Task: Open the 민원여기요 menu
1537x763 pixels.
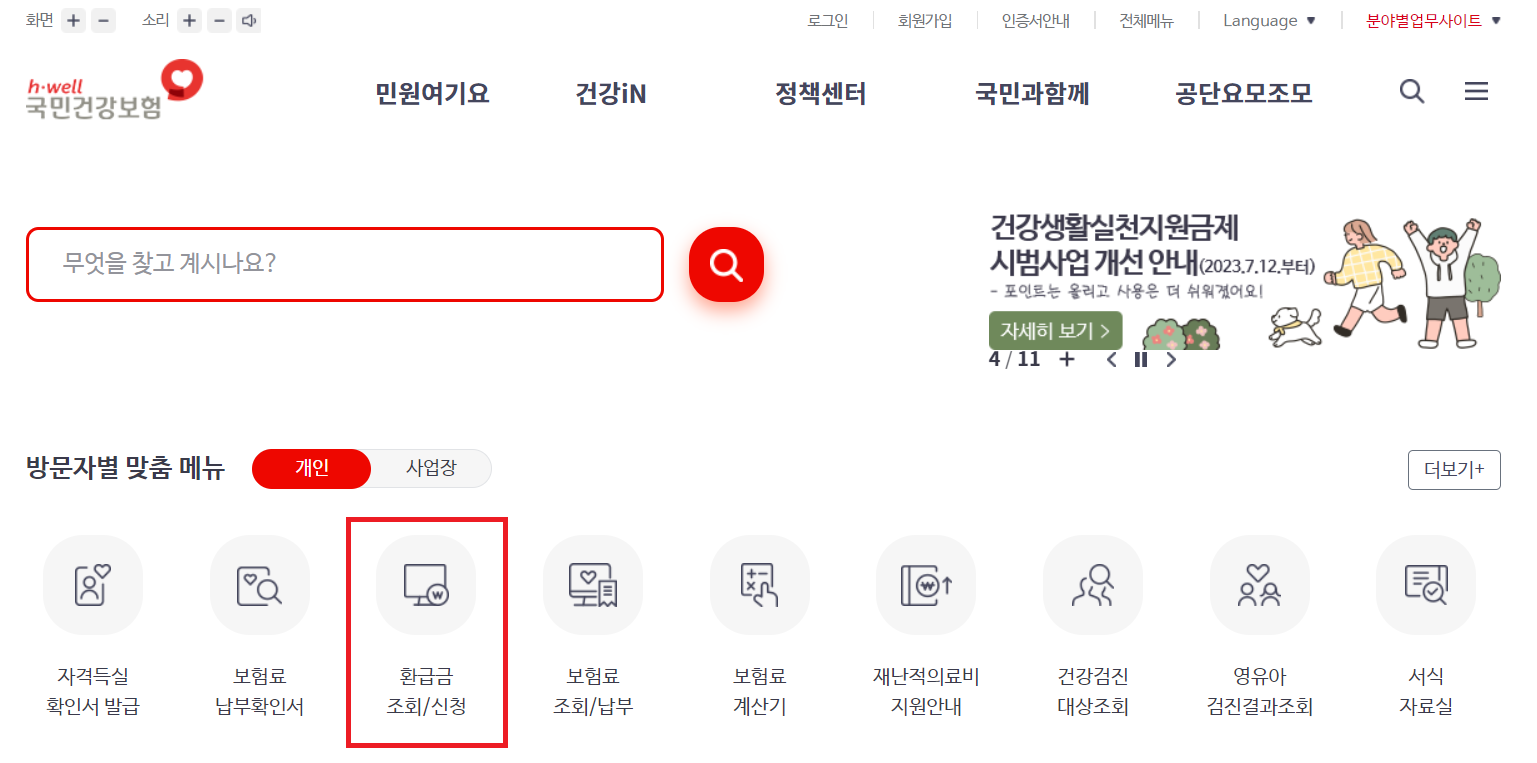Action: [x=430, y=93]
